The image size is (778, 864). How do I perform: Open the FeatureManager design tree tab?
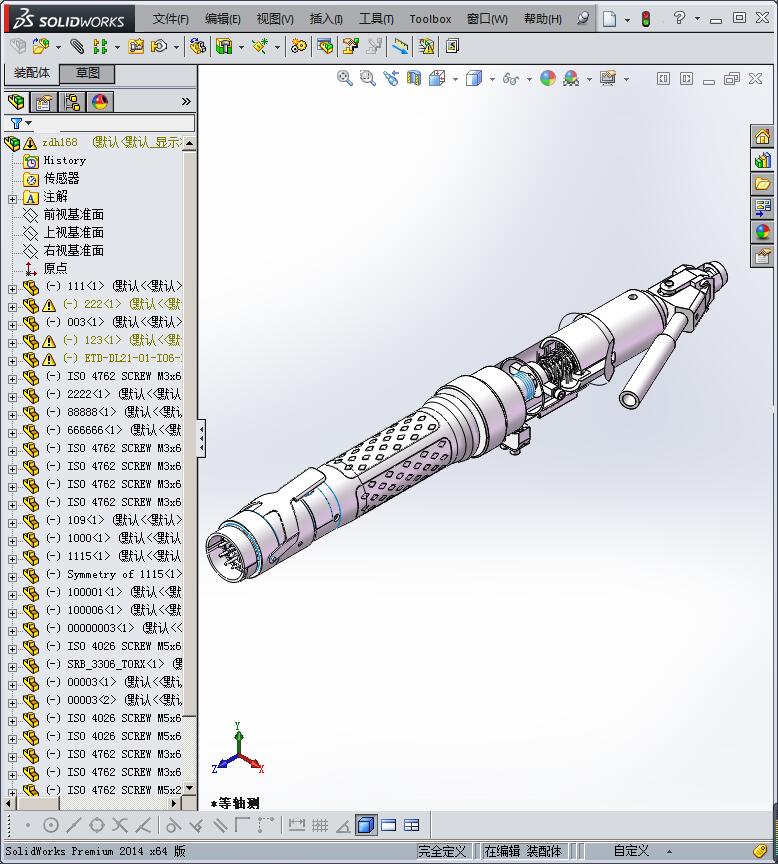tap(17, 102)
